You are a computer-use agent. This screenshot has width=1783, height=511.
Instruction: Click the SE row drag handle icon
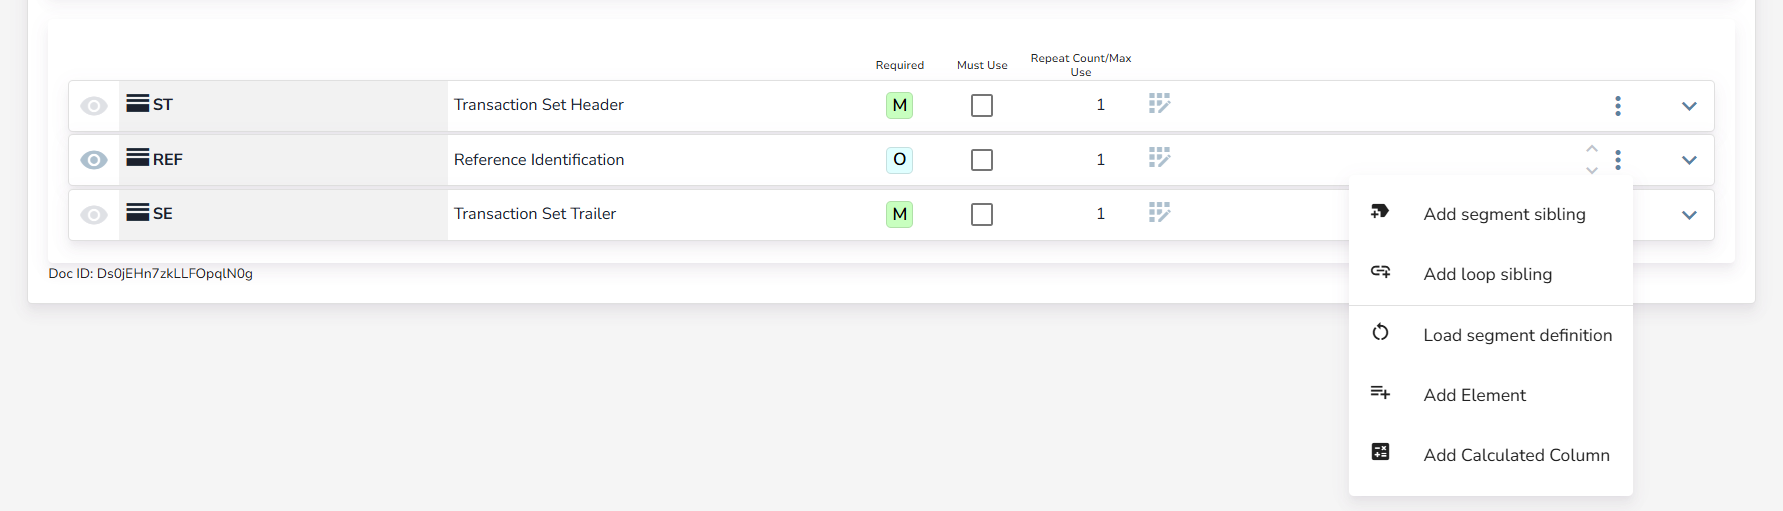[x=138, y=212]
